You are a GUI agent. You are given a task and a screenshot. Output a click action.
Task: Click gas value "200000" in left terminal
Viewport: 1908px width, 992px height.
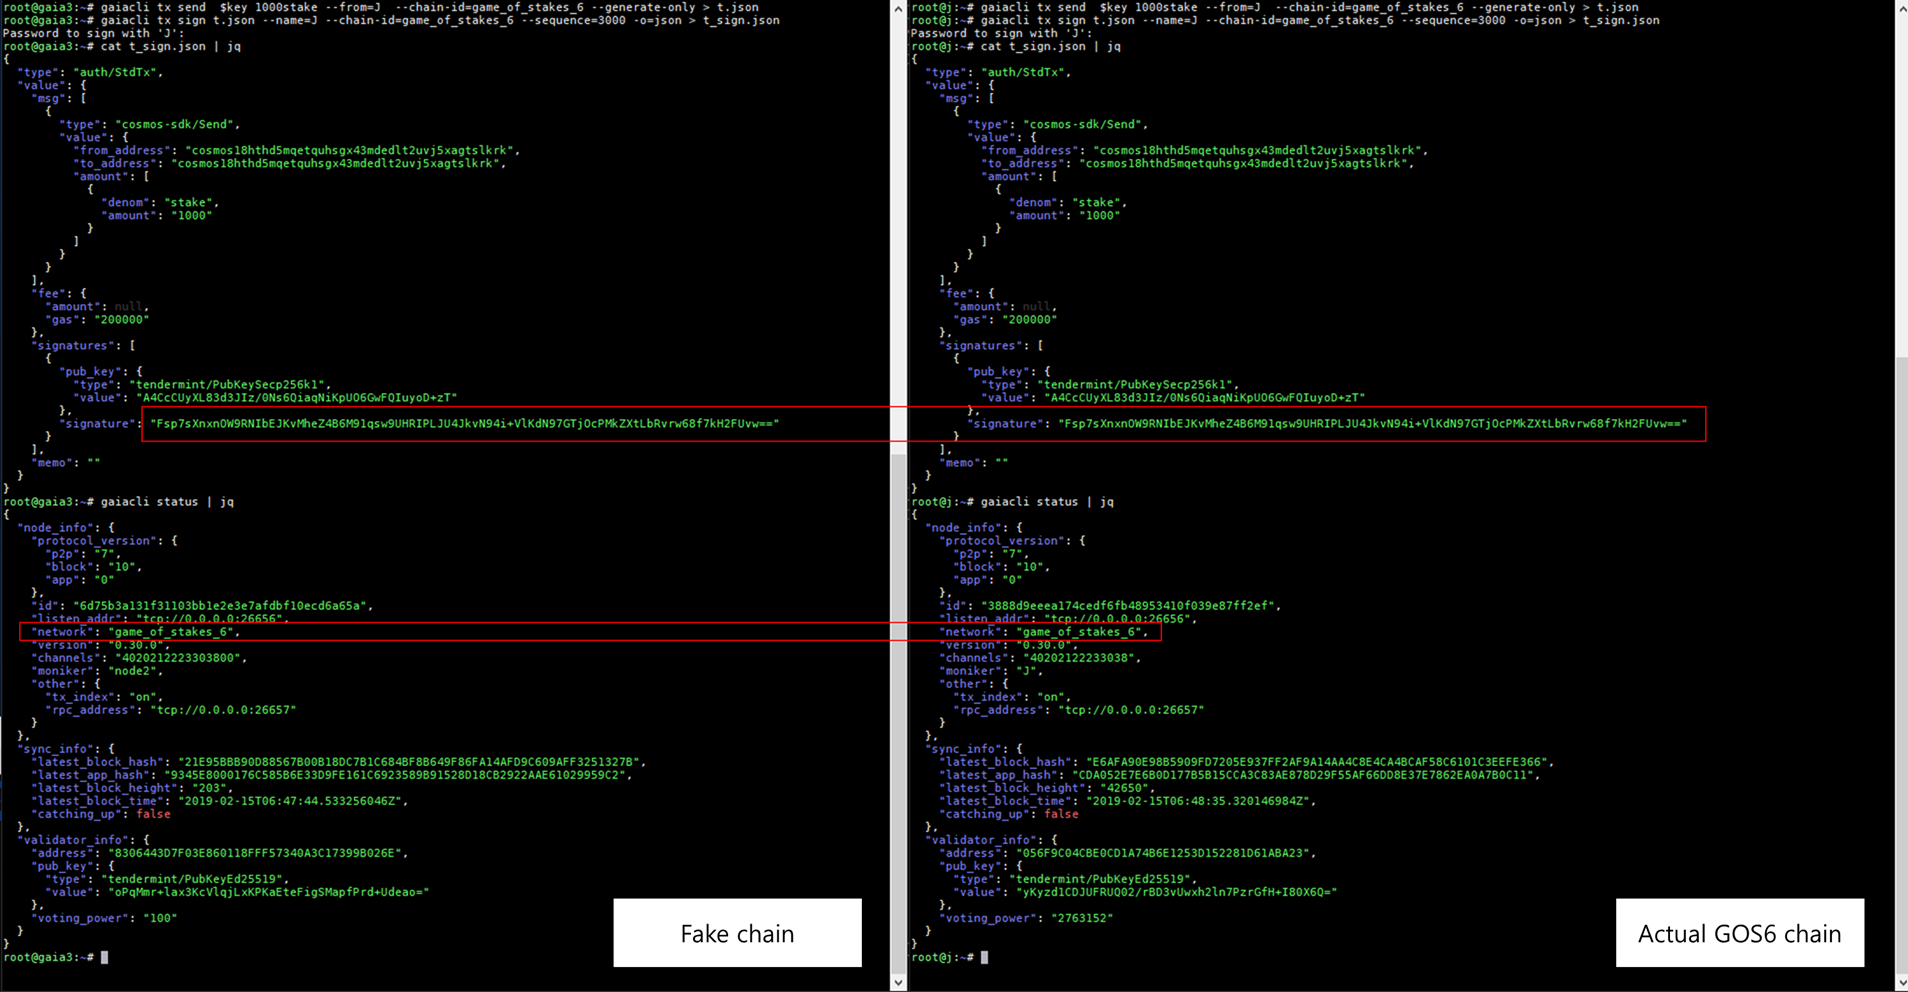click(x=122, y=320)
